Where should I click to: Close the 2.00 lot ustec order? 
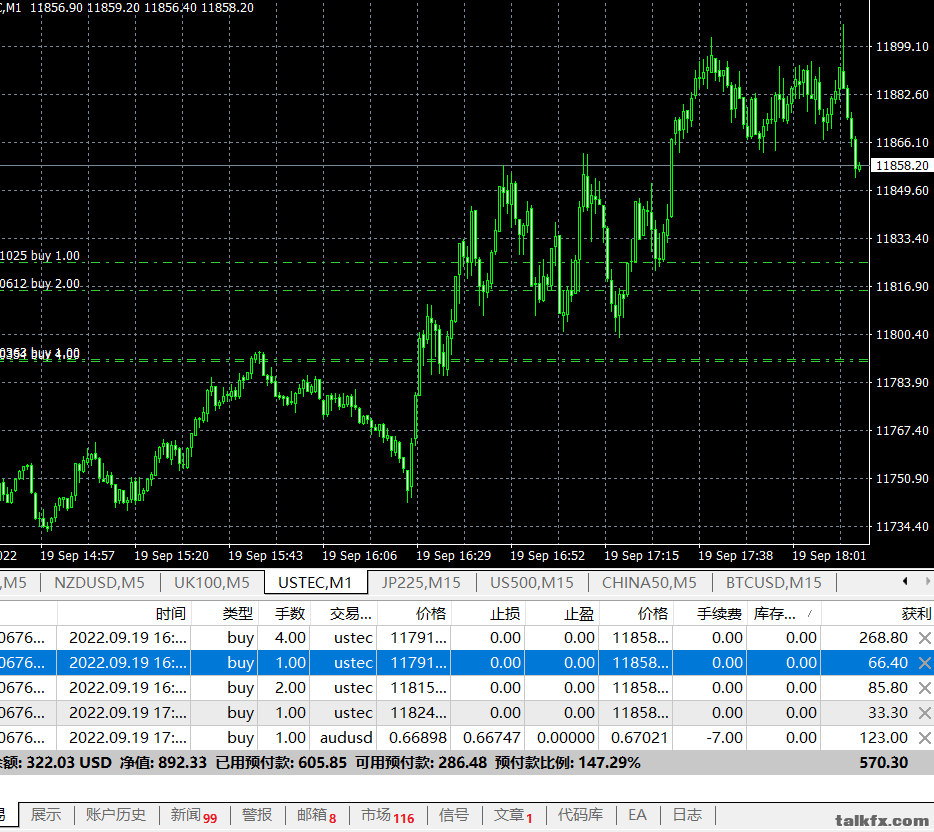(924, 688)
